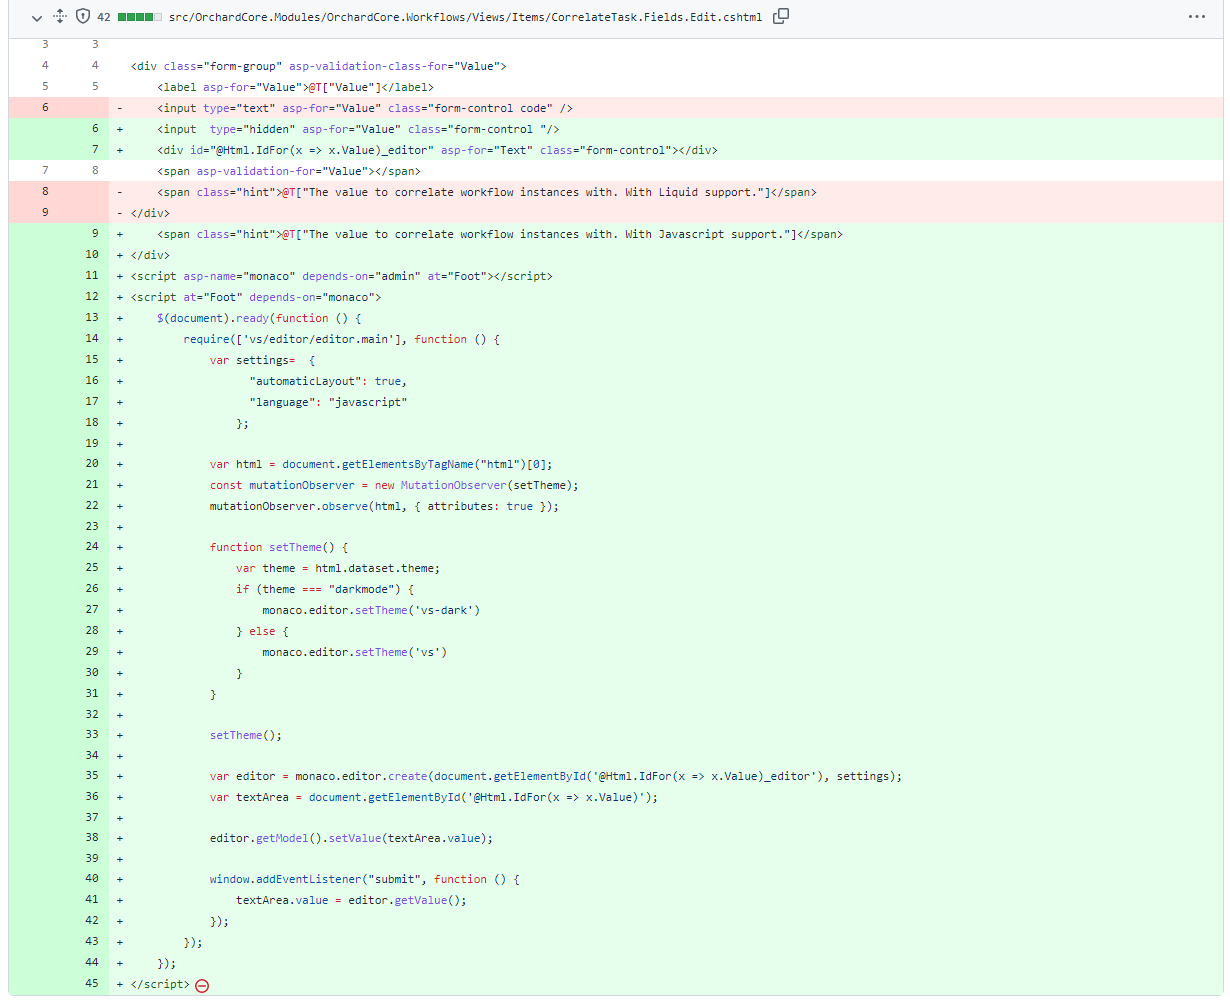
Task: Click the setTheme('vs') line
Action: [616, 652]
